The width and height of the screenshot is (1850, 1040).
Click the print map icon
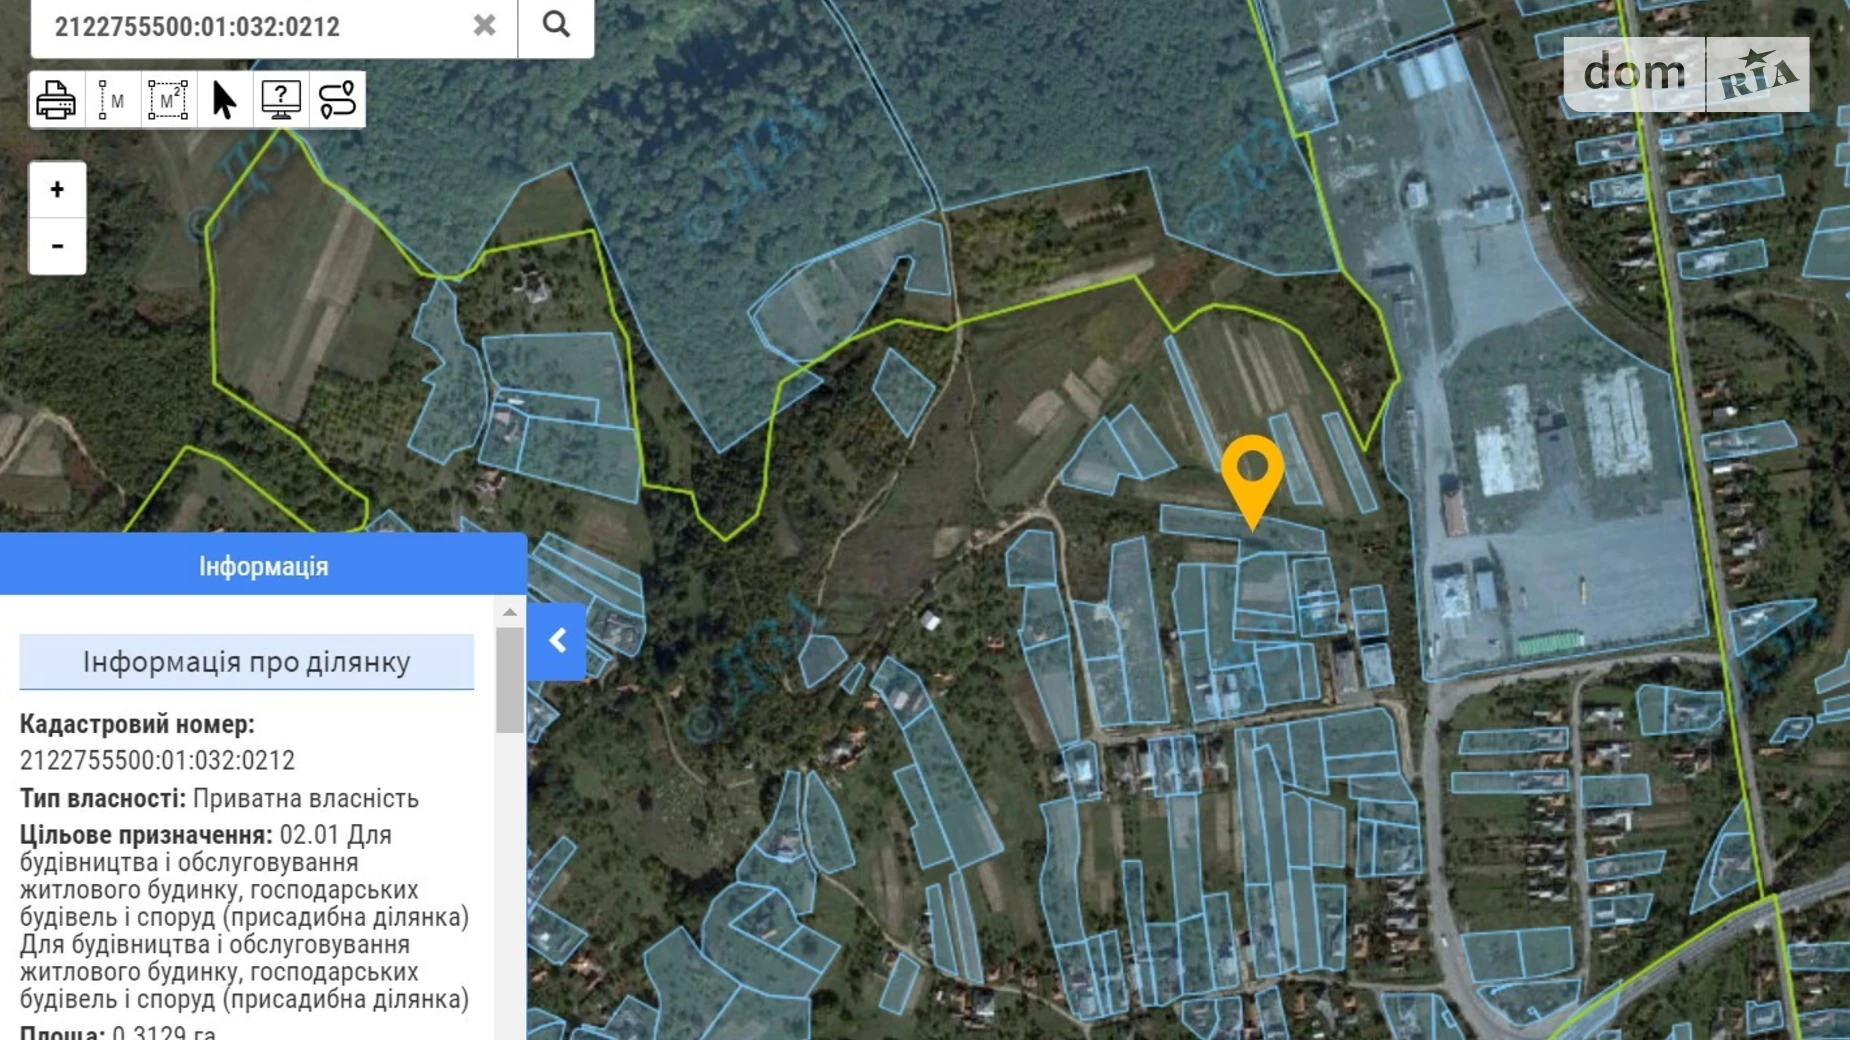(x=56, y=100)
